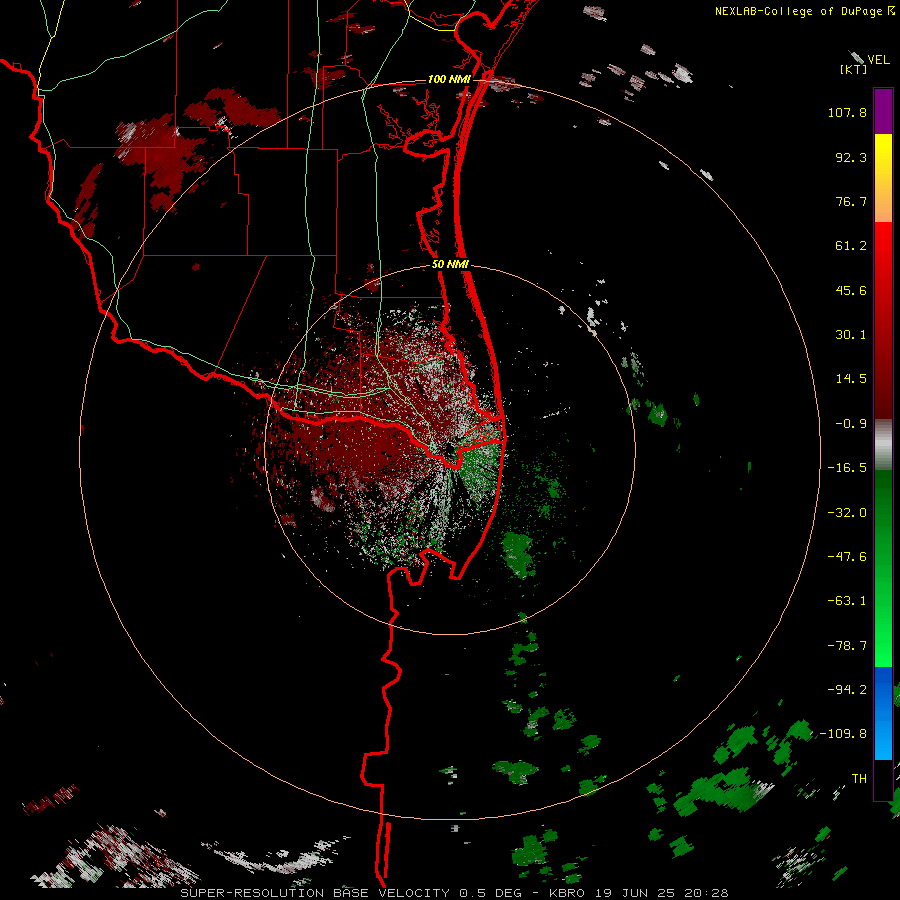Select the -0.9 legend value
Screen dimensions: 900x900
851,424
